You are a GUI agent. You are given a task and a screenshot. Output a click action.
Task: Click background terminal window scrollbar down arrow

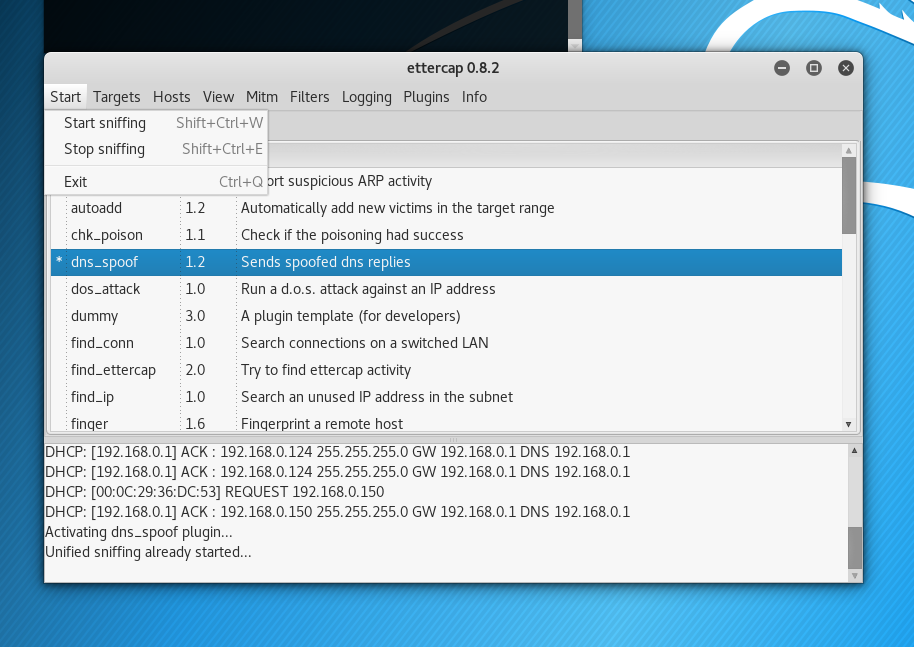tap(575, 45)
